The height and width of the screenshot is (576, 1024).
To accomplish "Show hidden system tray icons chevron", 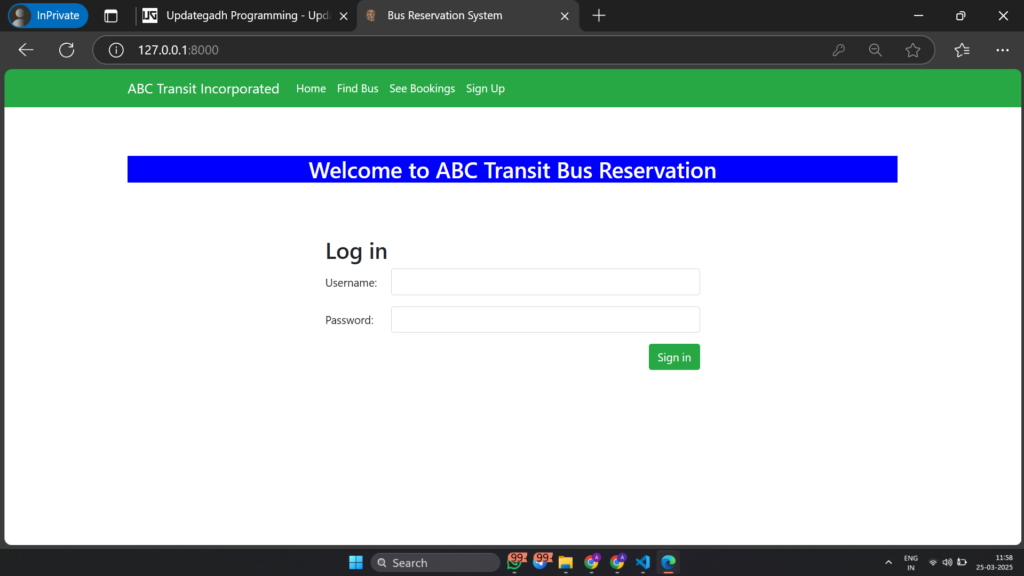I will click(x=888, y=562).
